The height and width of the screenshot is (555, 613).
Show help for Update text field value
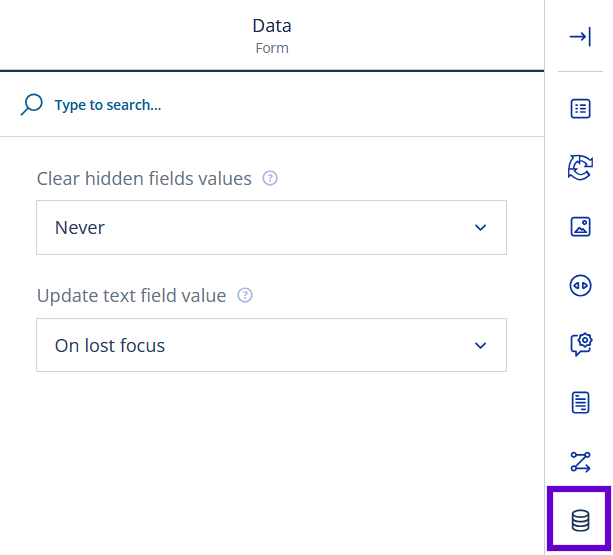(x=245, y=295)
